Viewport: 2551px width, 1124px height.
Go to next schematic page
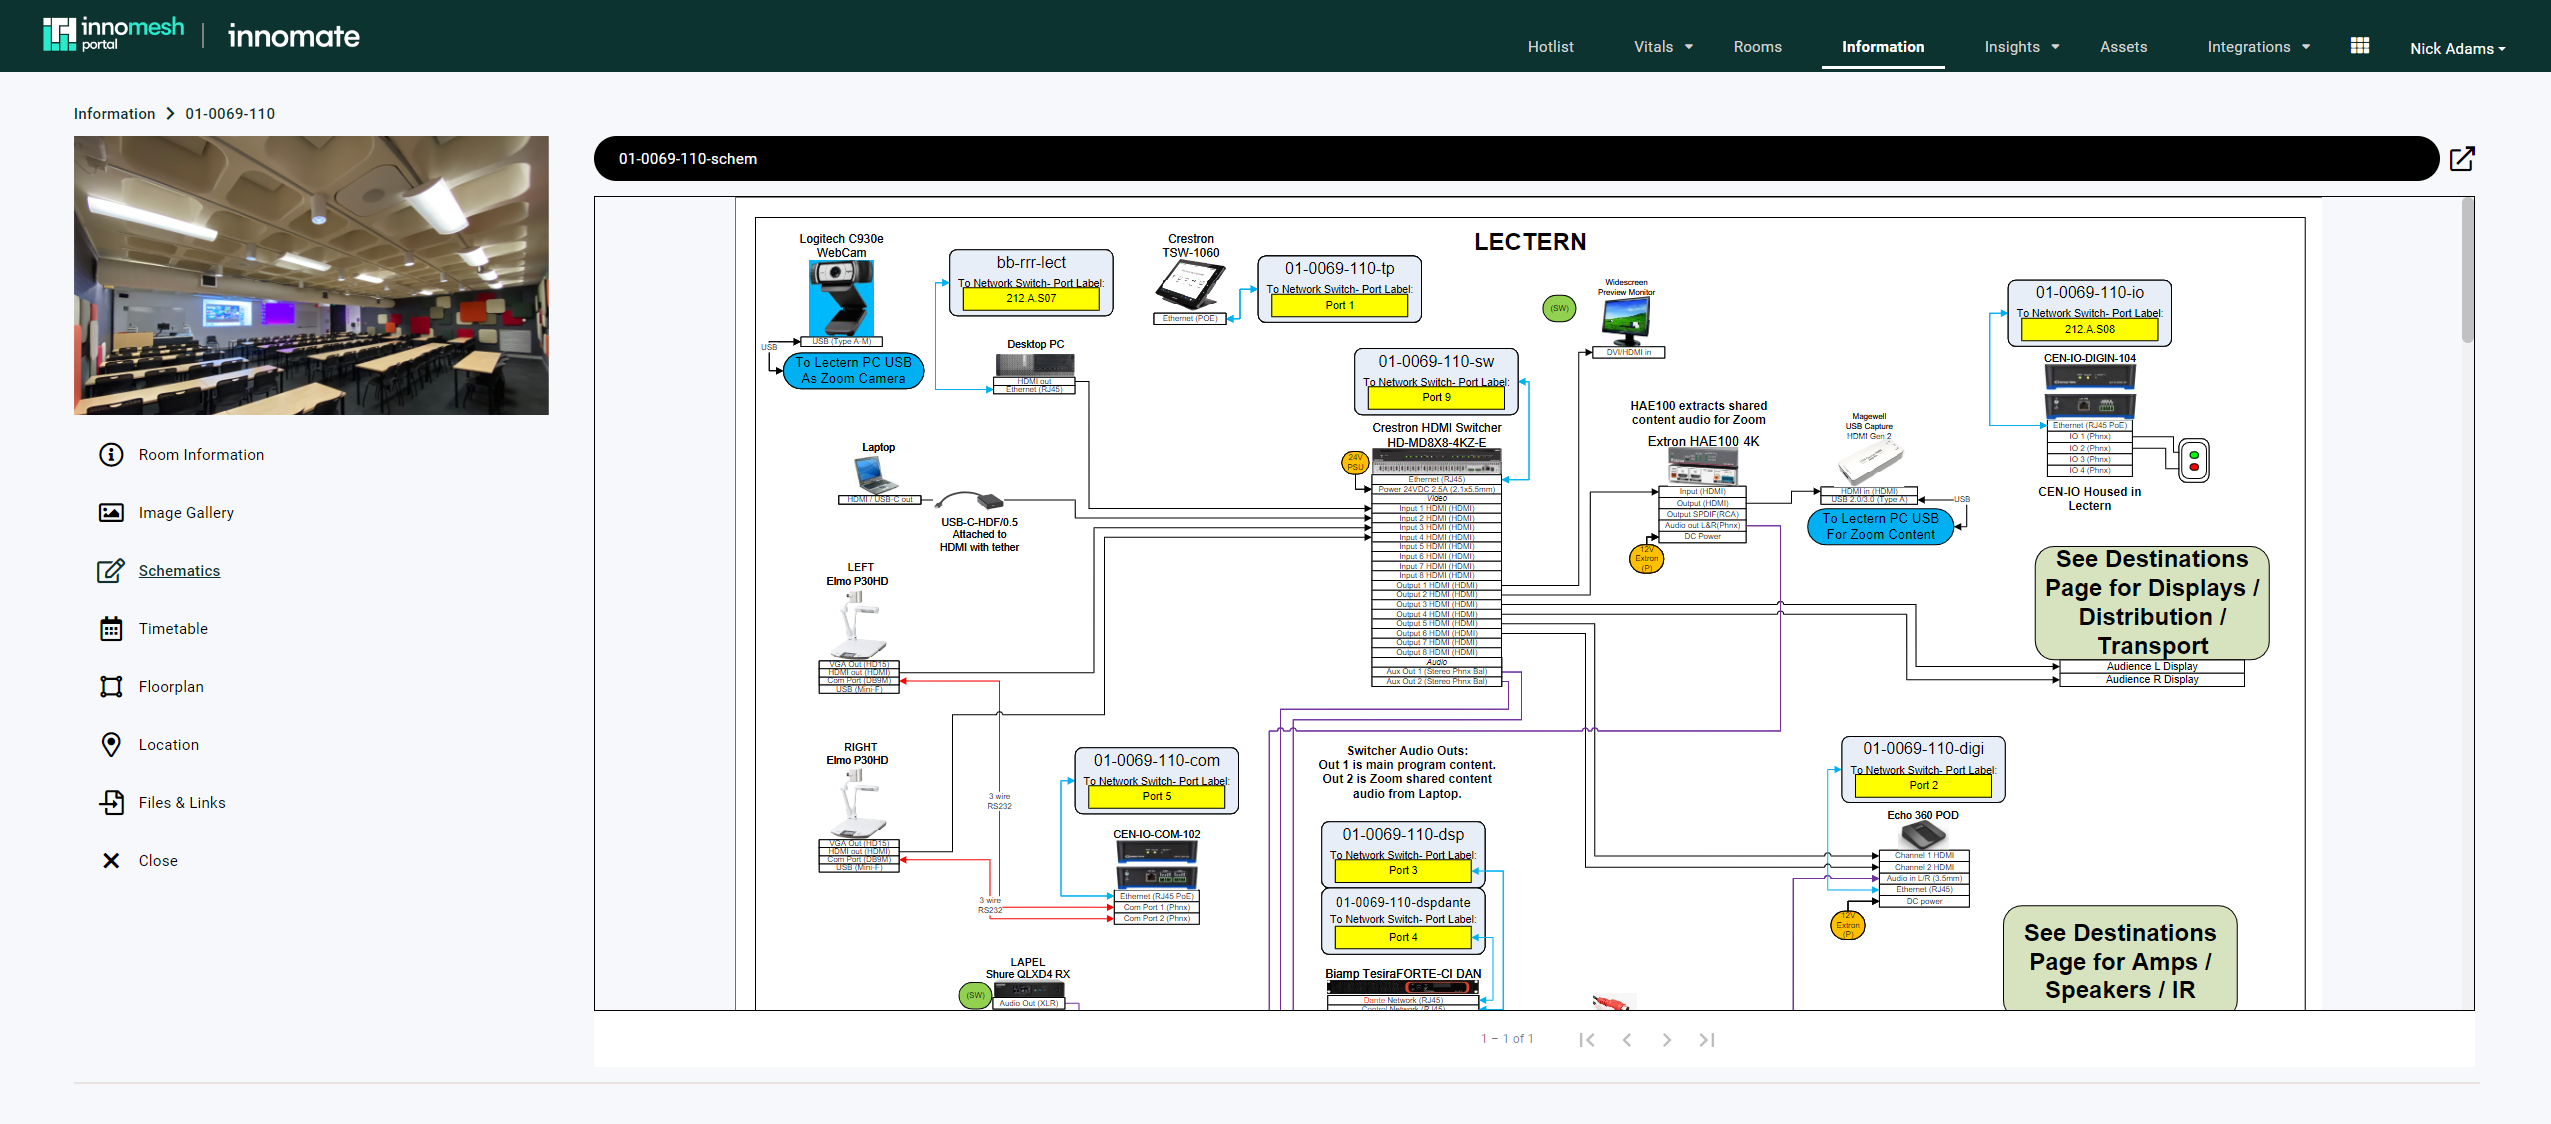coord(1667,1040)
